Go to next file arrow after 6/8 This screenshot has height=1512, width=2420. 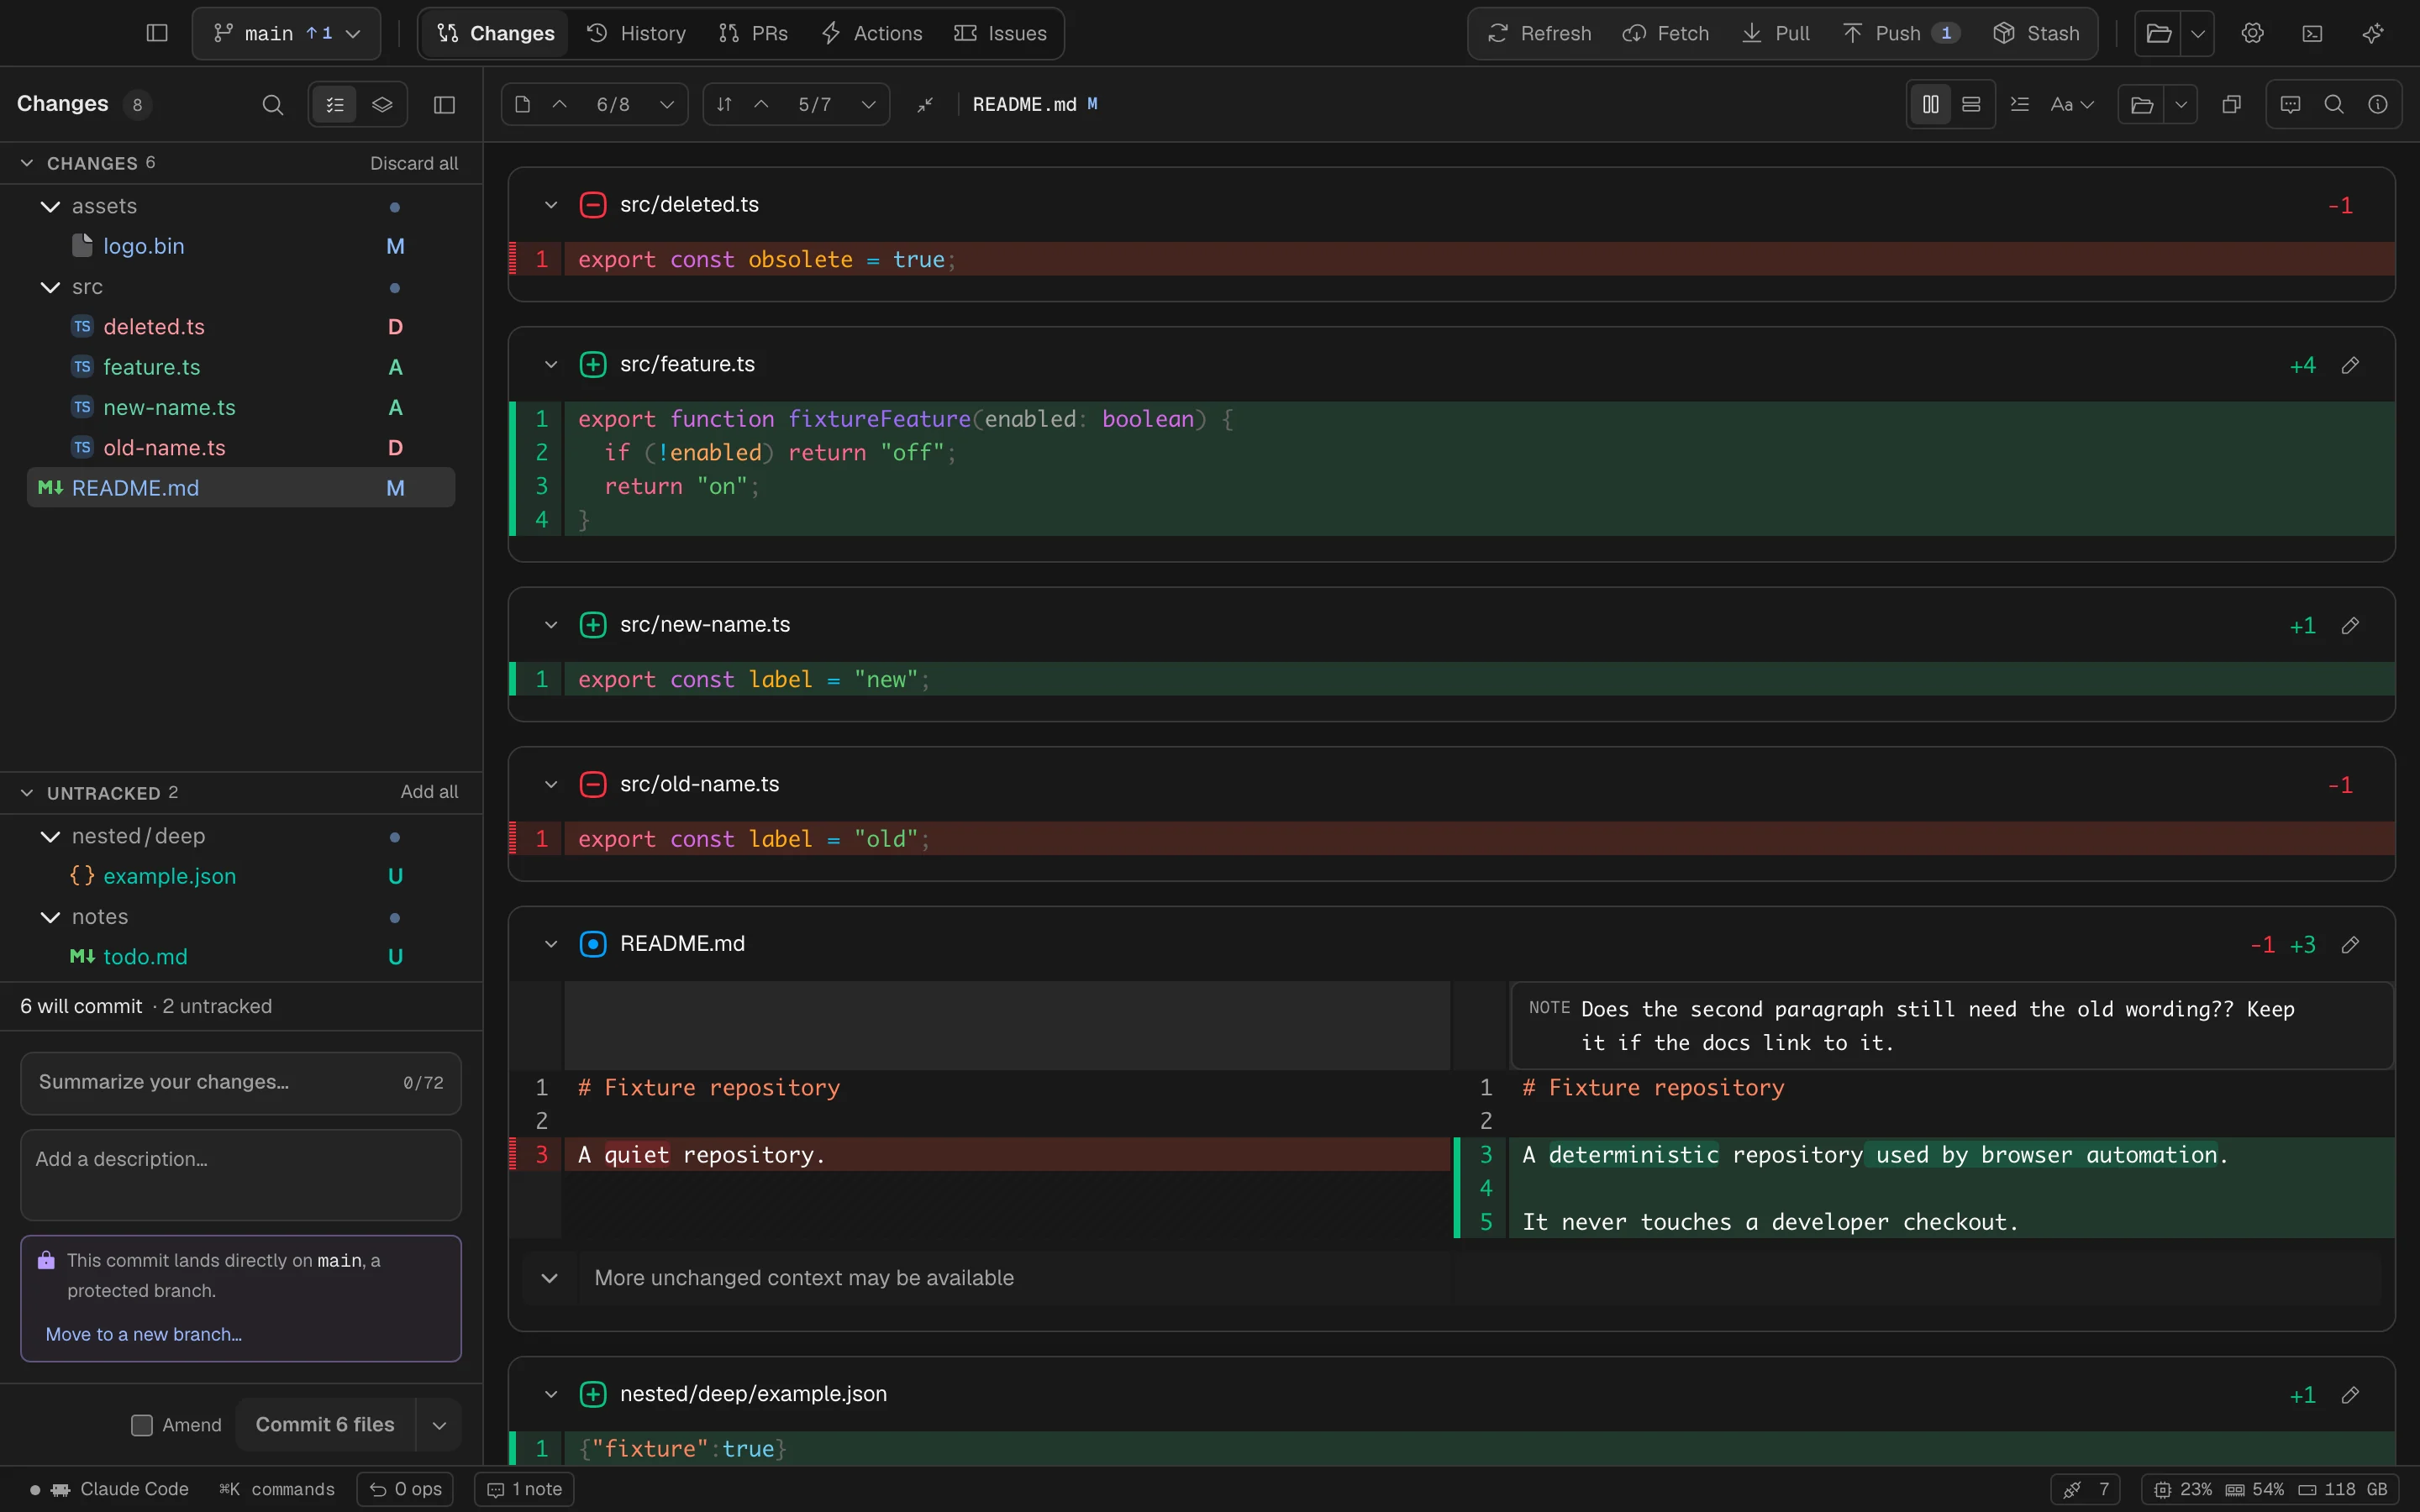point(667,104)
